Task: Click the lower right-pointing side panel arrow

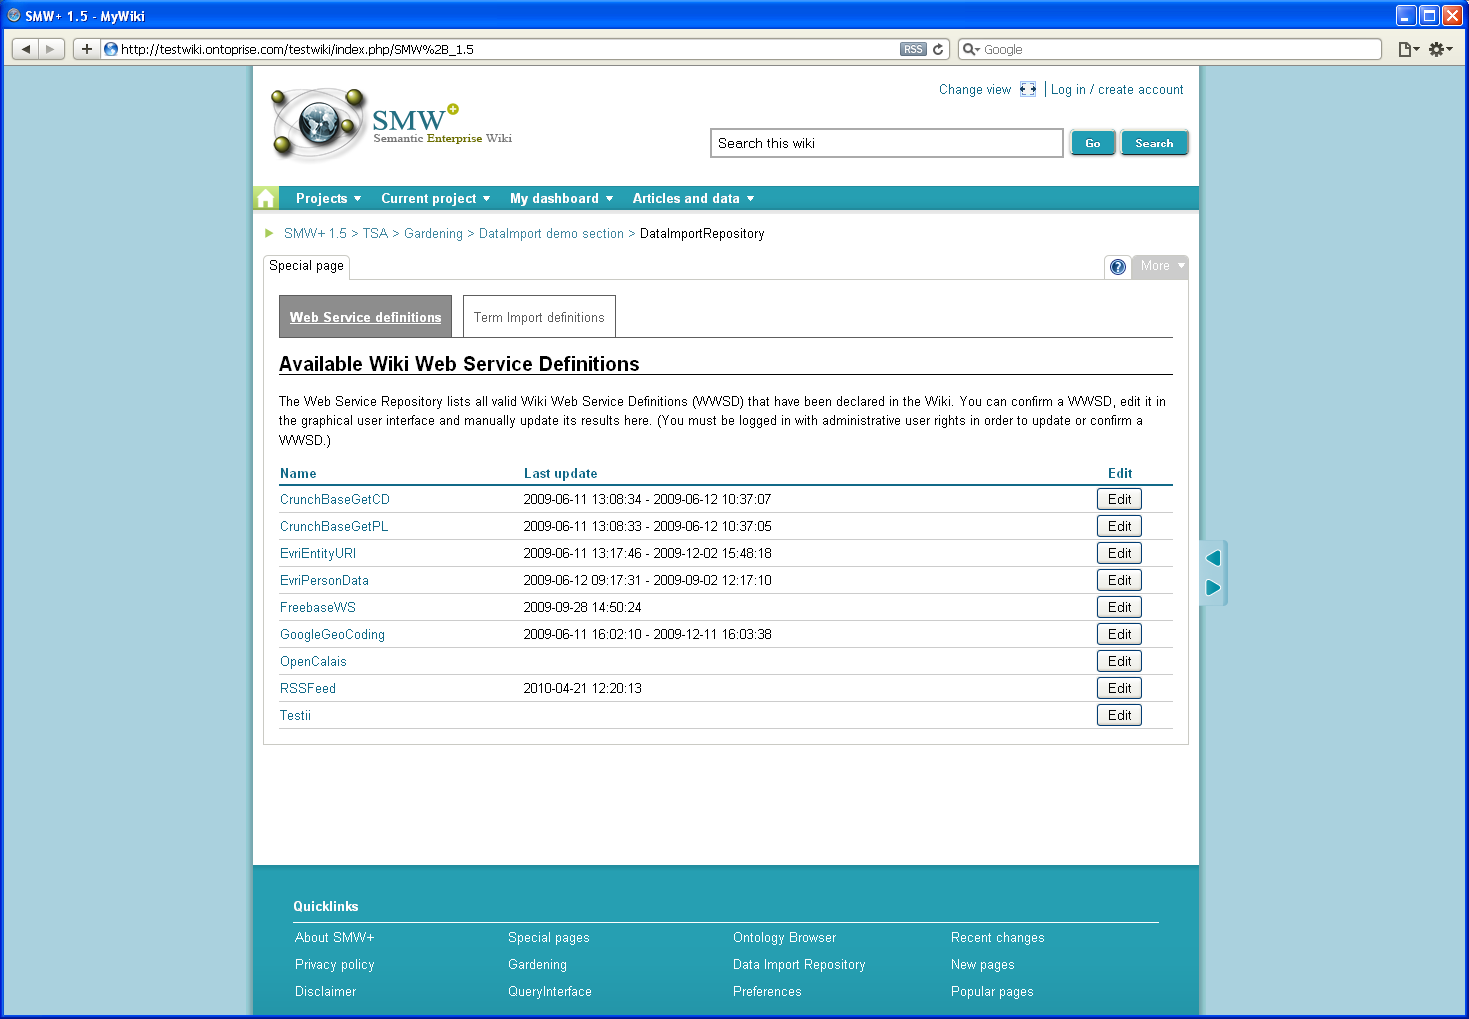Action: (x=1213, y=587)
